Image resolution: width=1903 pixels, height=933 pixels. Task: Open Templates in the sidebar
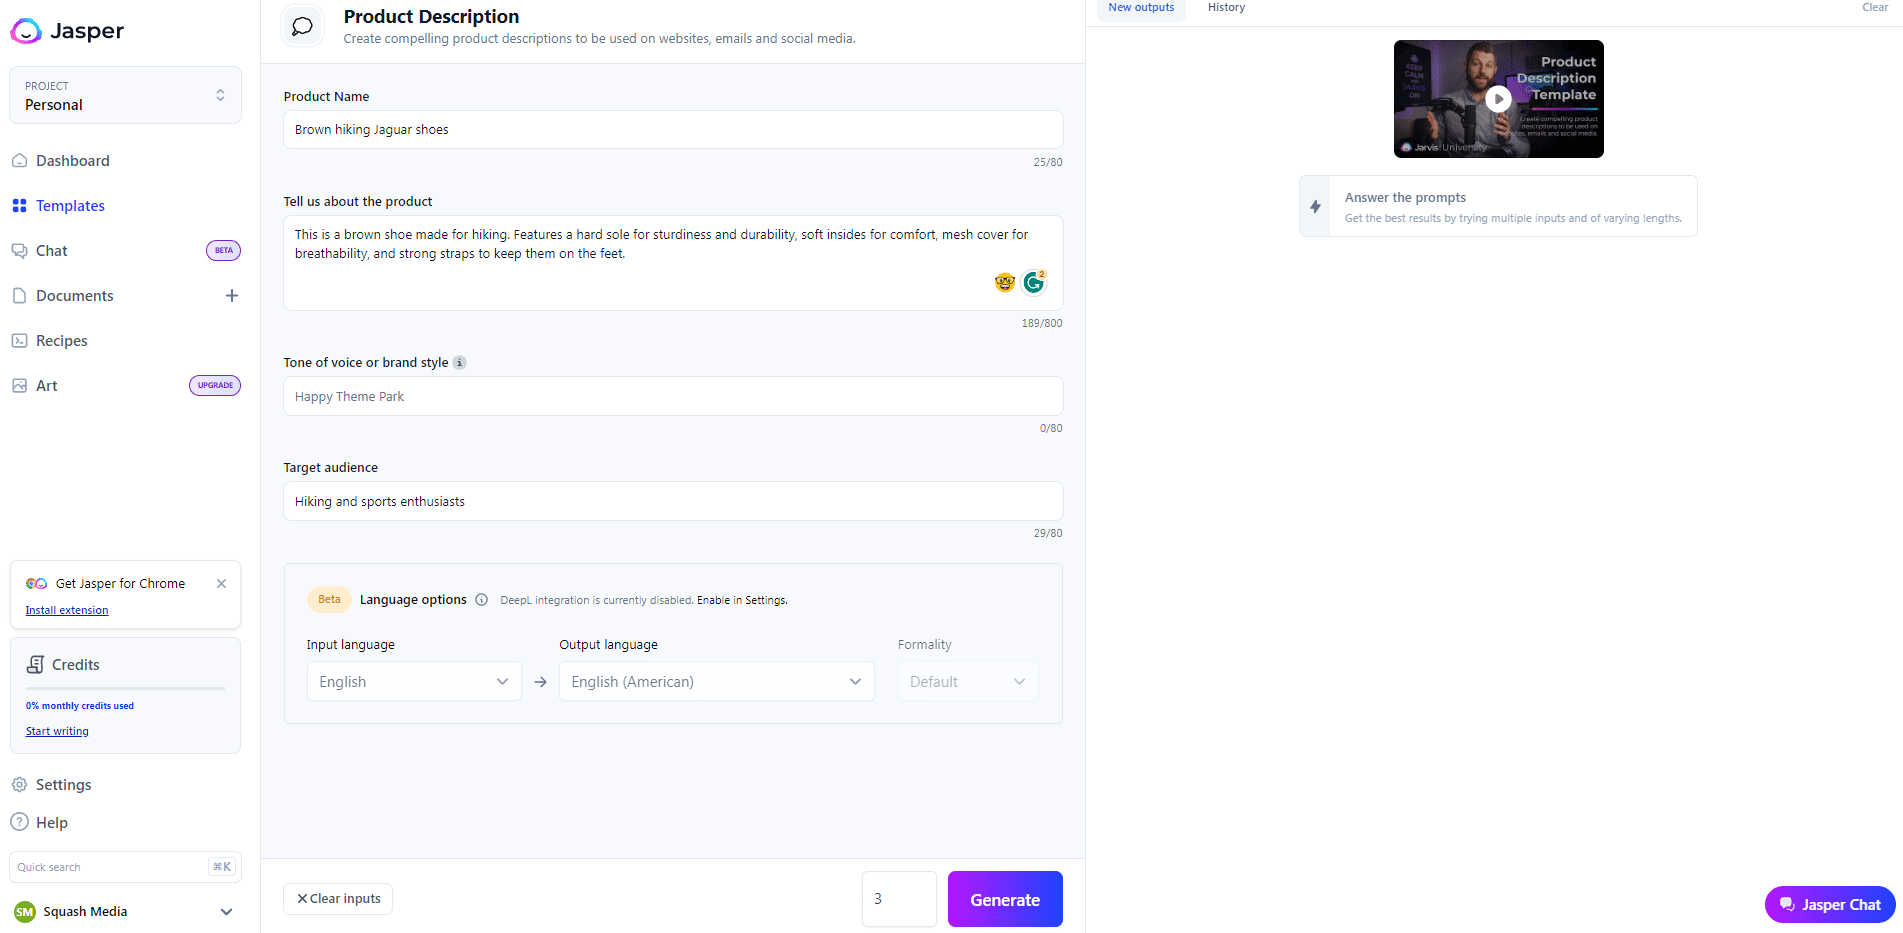coord(70,206)
